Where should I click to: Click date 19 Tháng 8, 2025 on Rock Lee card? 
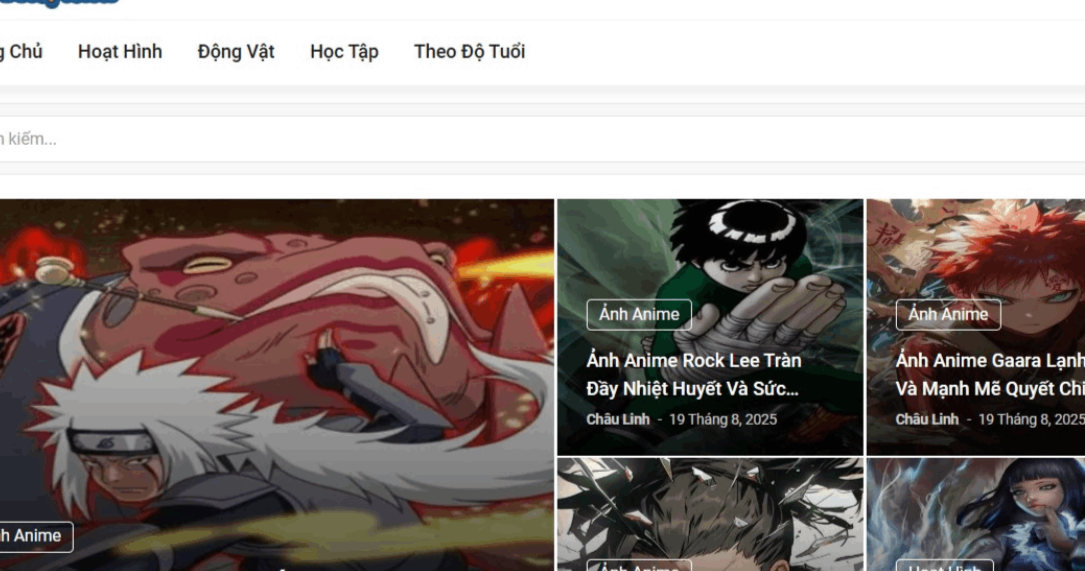723,419
